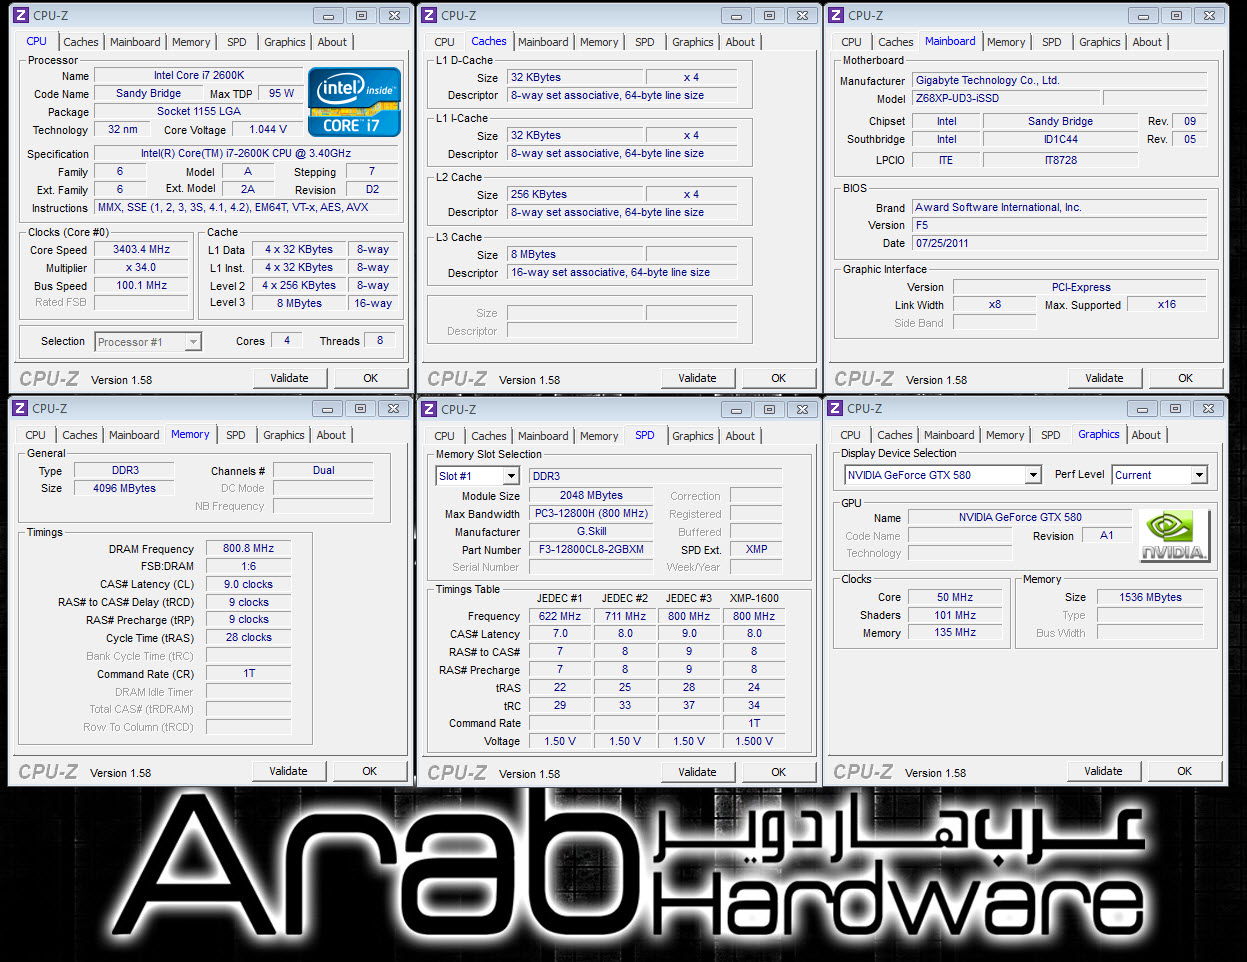Close the CPU-Z window showing the Memory tab
1247x962 pixels.
tap(394, 408)
